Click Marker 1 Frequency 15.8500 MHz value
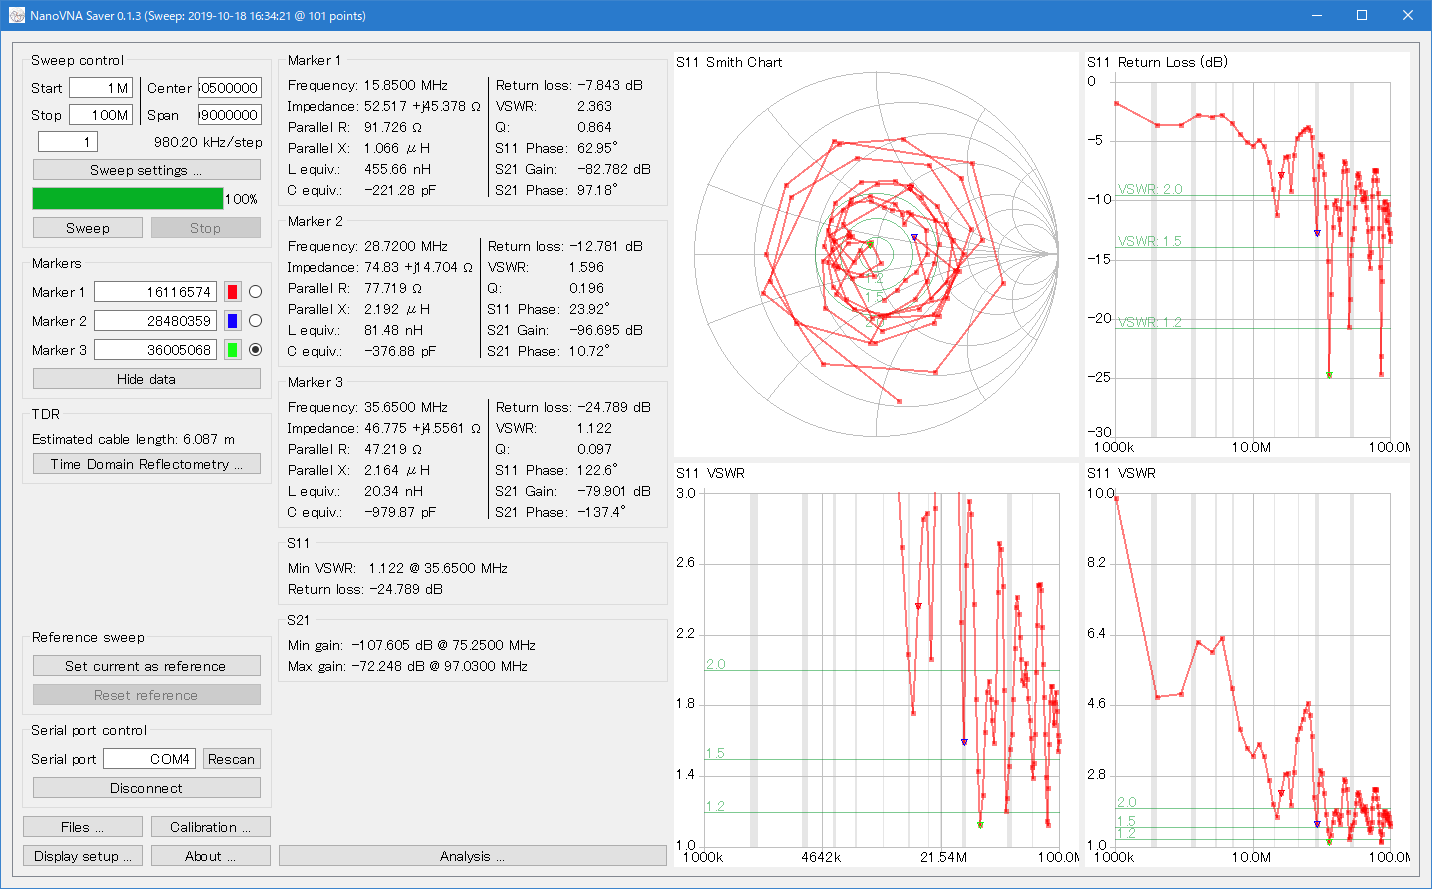1432x889 pixels. point(406,85)
